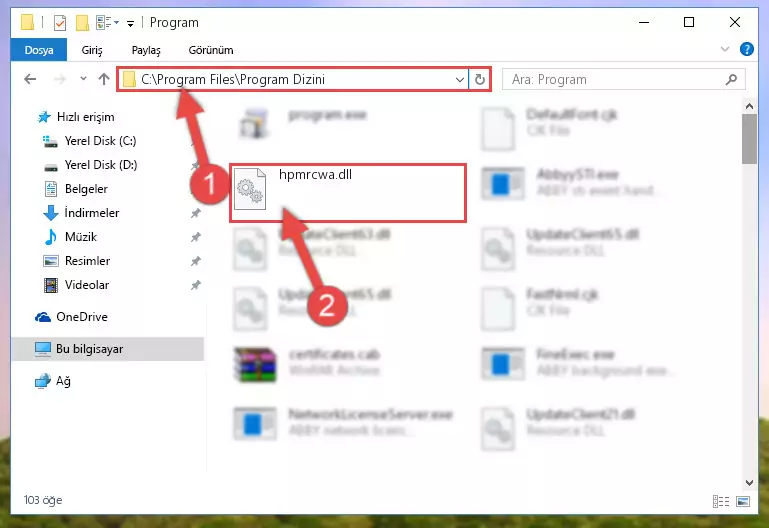Click the pin icon beside Müzik
Image resolution: width=769 pixels, height=528 pixels.
[196, 237]
